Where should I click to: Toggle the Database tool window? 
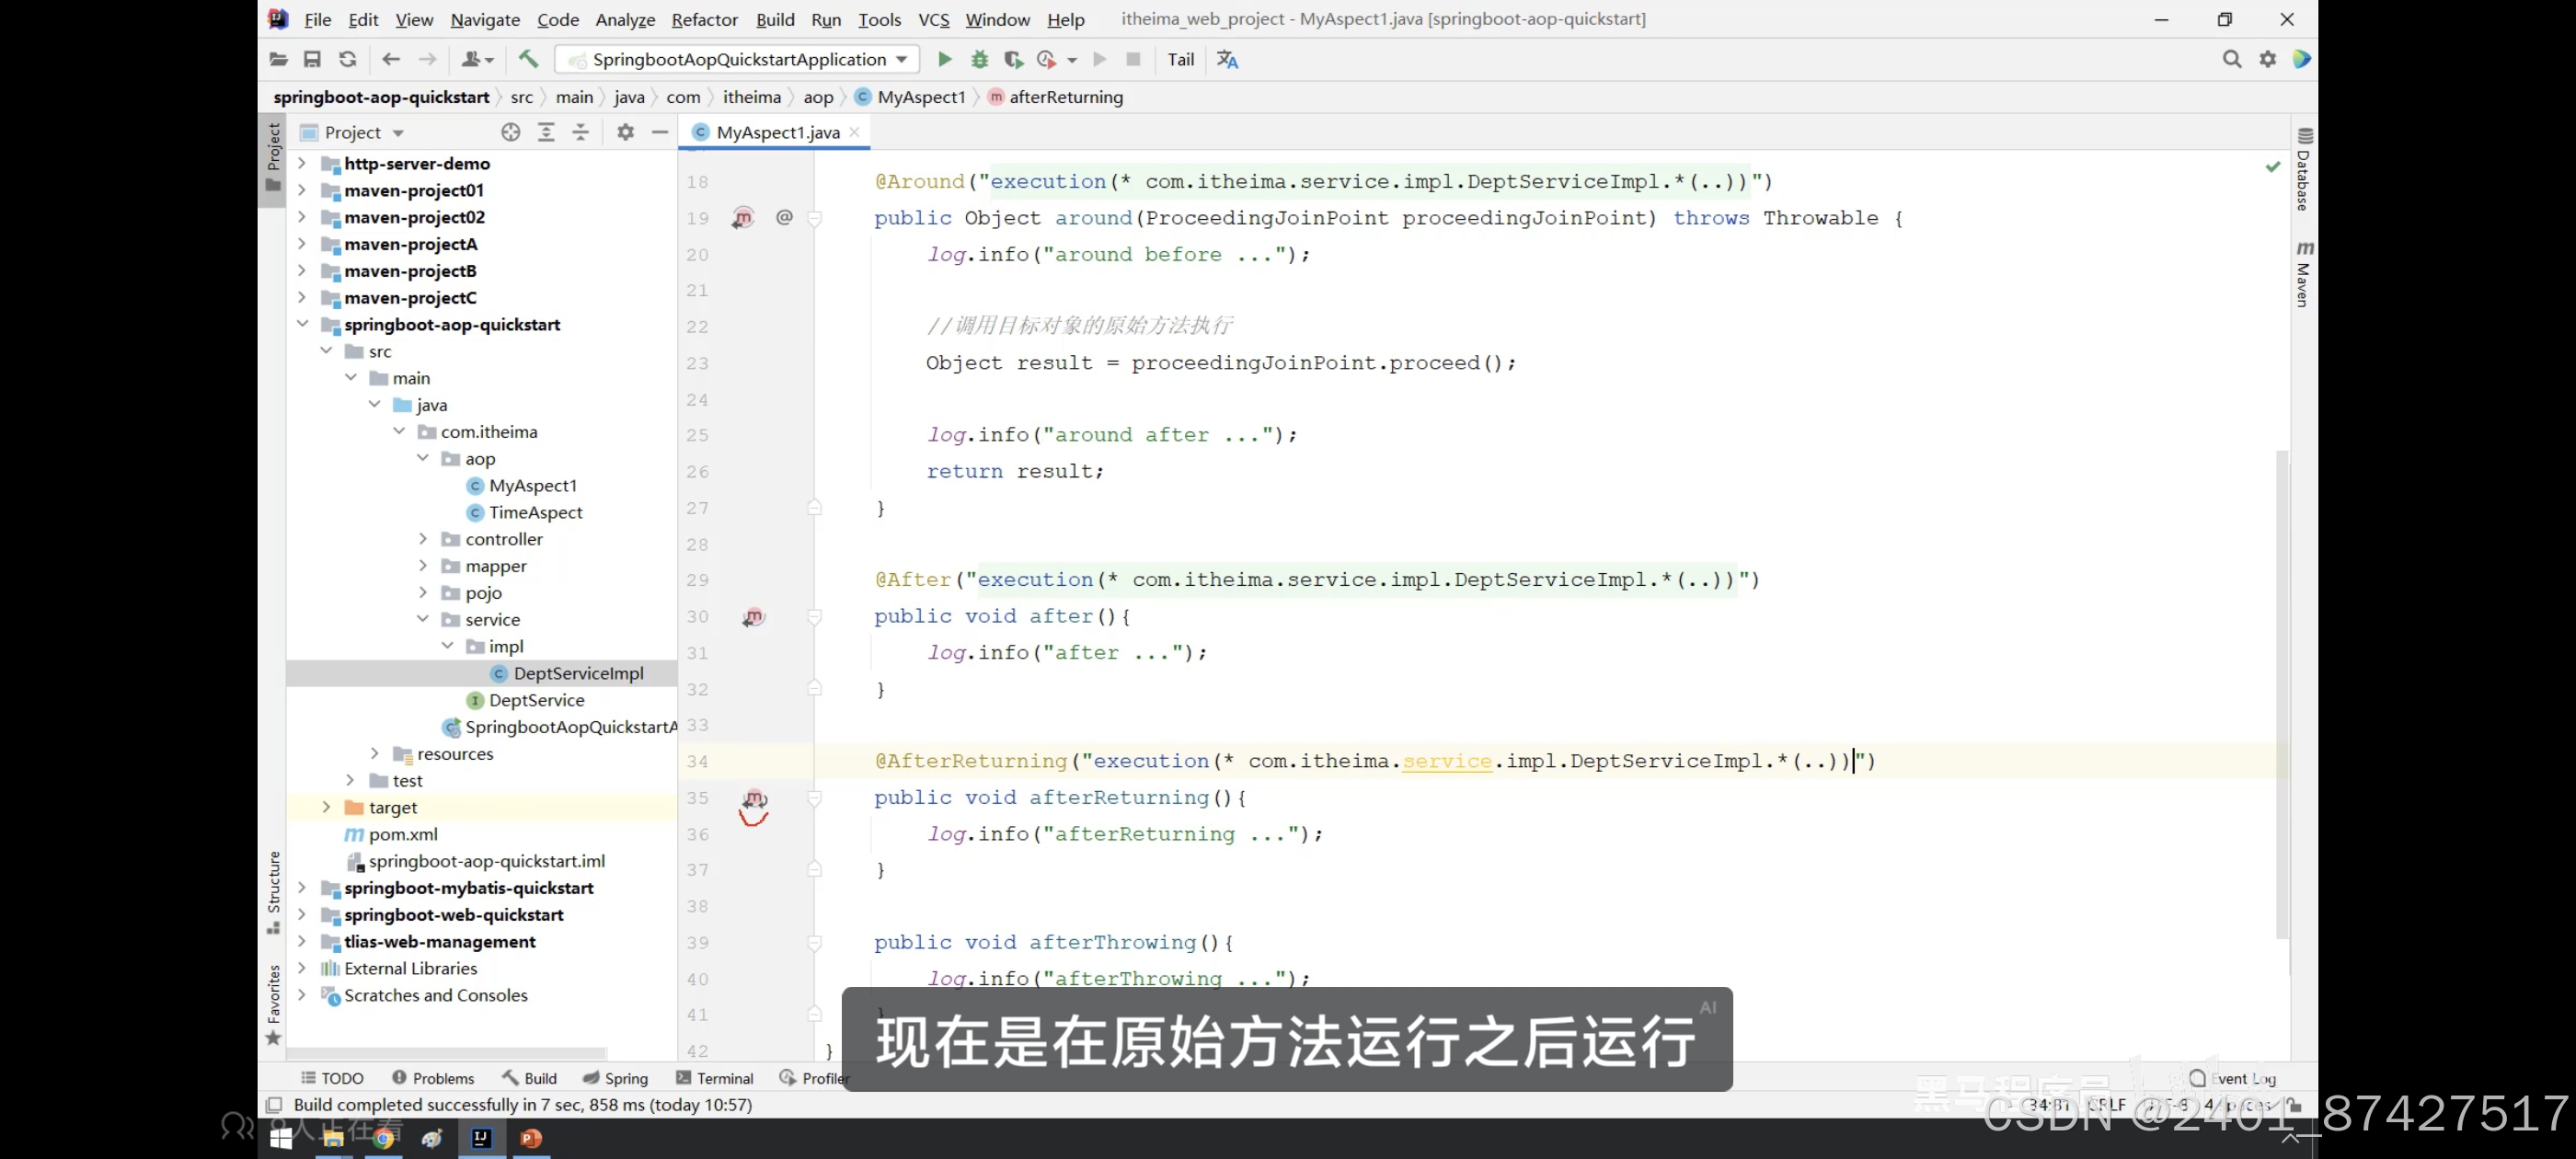coord(2303,170)
